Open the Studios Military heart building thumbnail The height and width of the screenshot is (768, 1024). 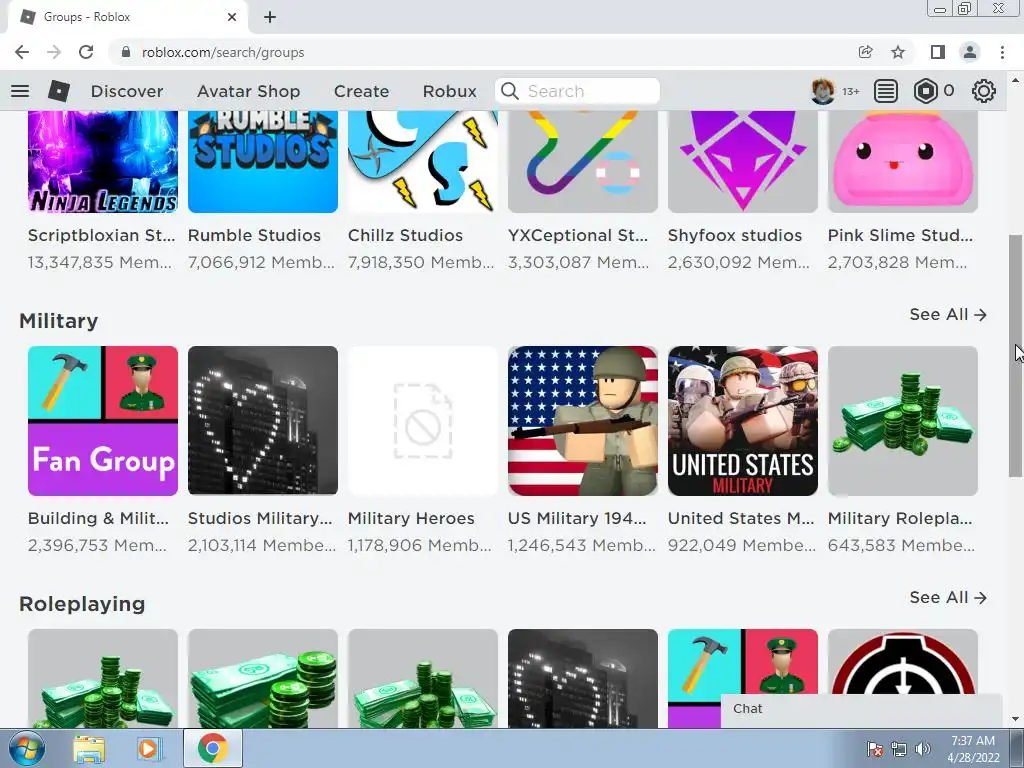[263, 421]
